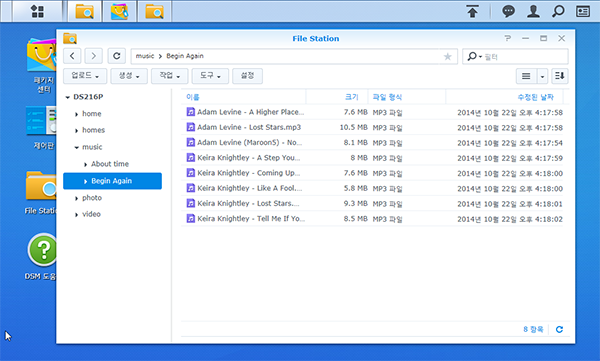Select Keira Knightley - Coming Up file
The image size is (600, 361).
tap(372, 173)
